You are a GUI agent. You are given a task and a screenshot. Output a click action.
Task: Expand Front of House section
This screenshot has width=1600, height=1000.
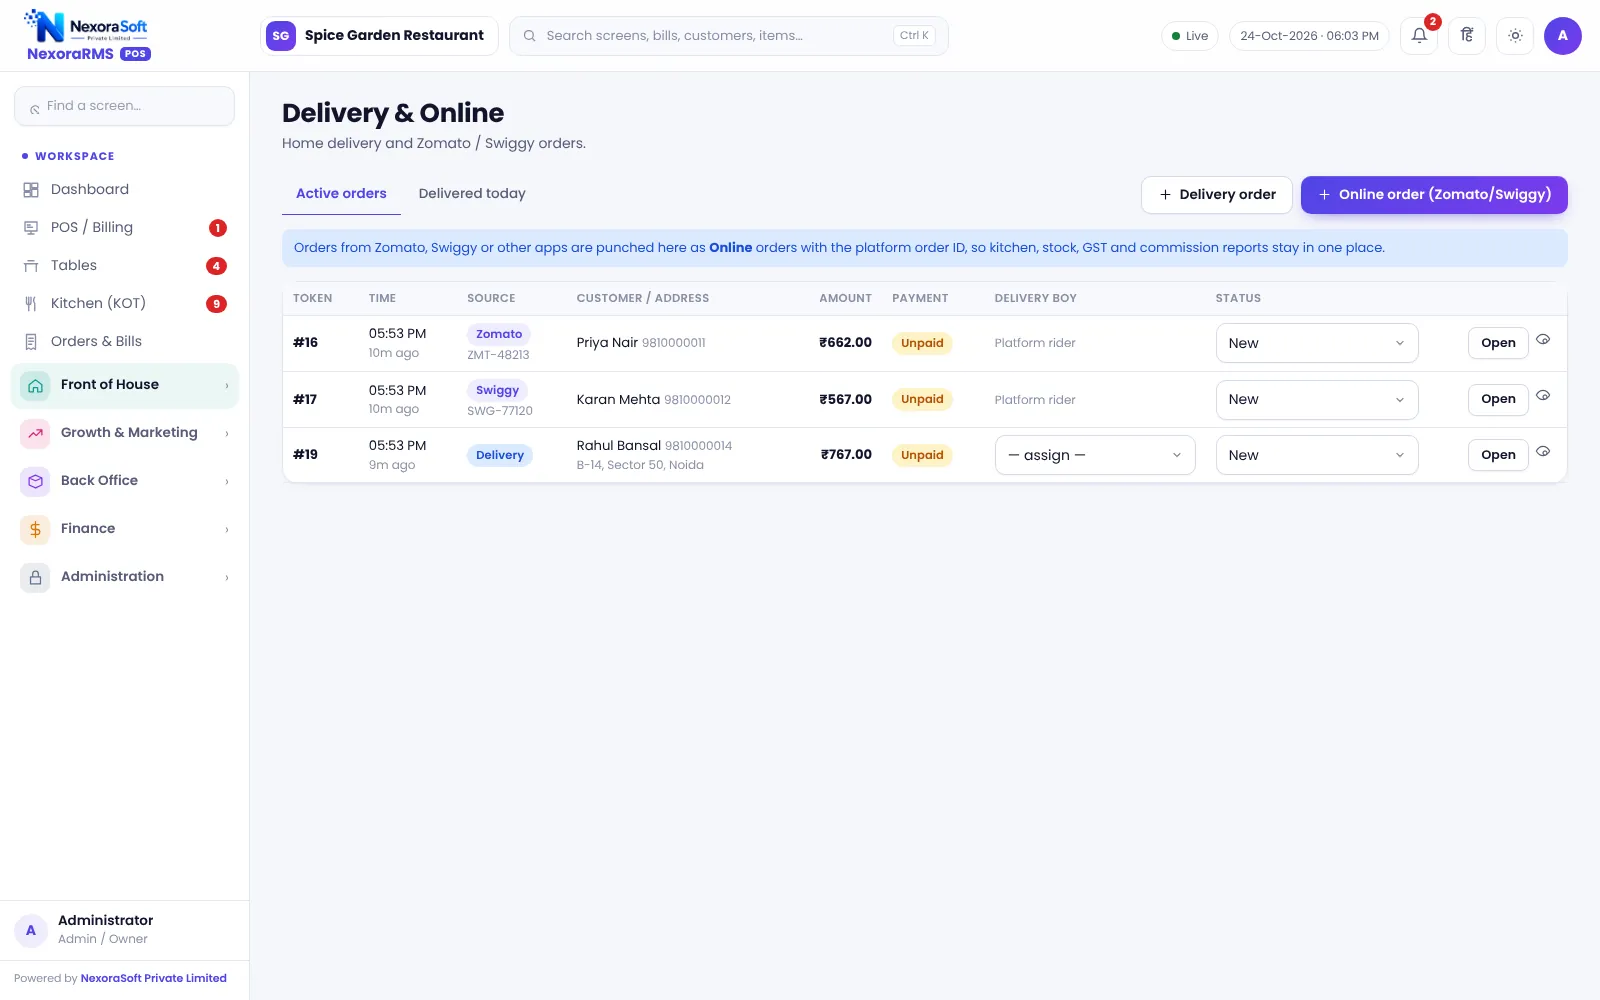[x=124, y=385]
